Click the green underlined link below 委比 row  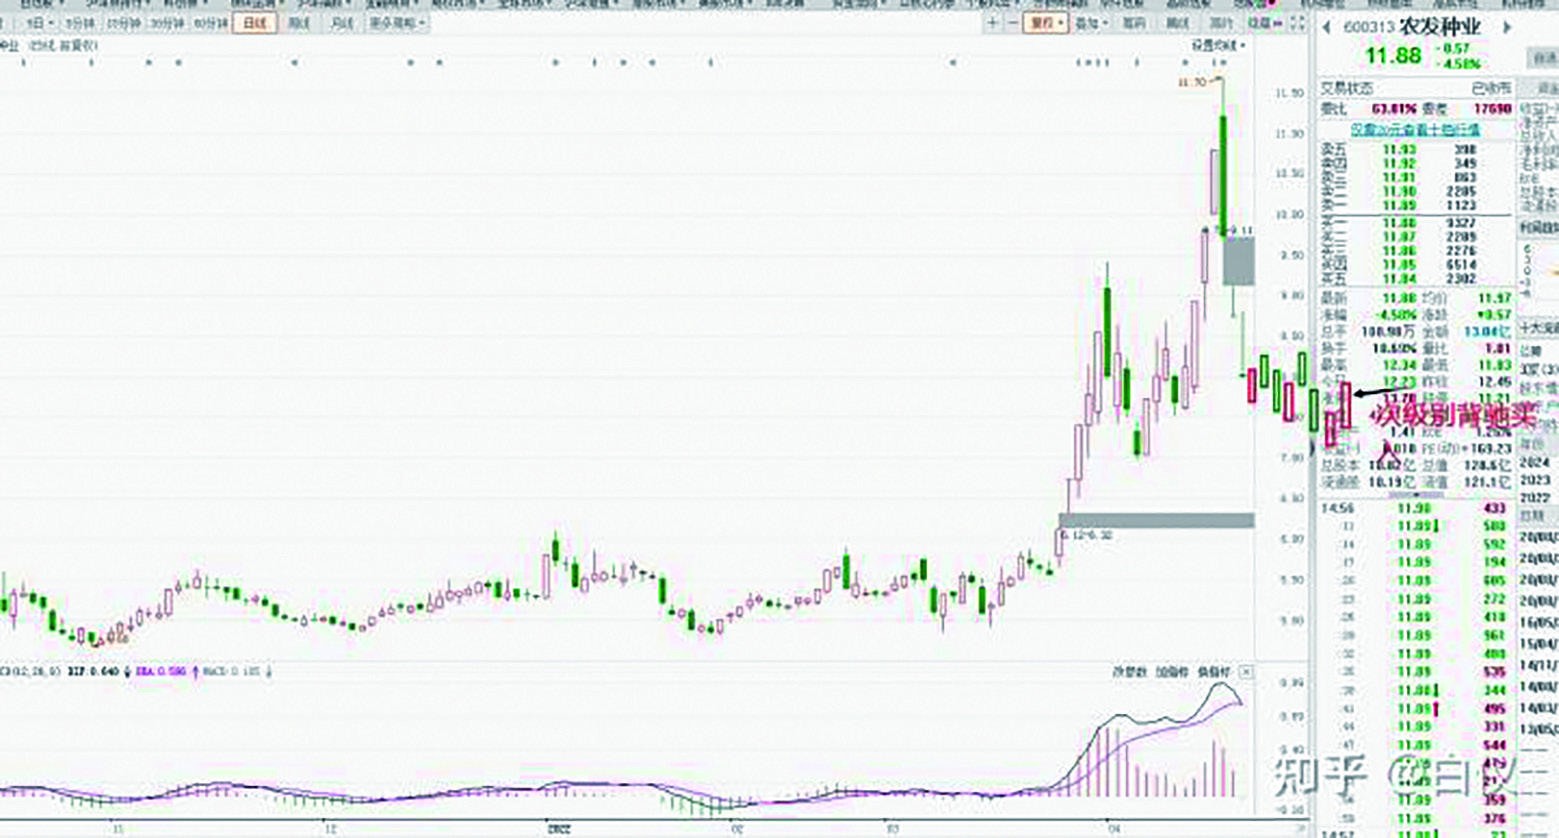coord(1414,130)
